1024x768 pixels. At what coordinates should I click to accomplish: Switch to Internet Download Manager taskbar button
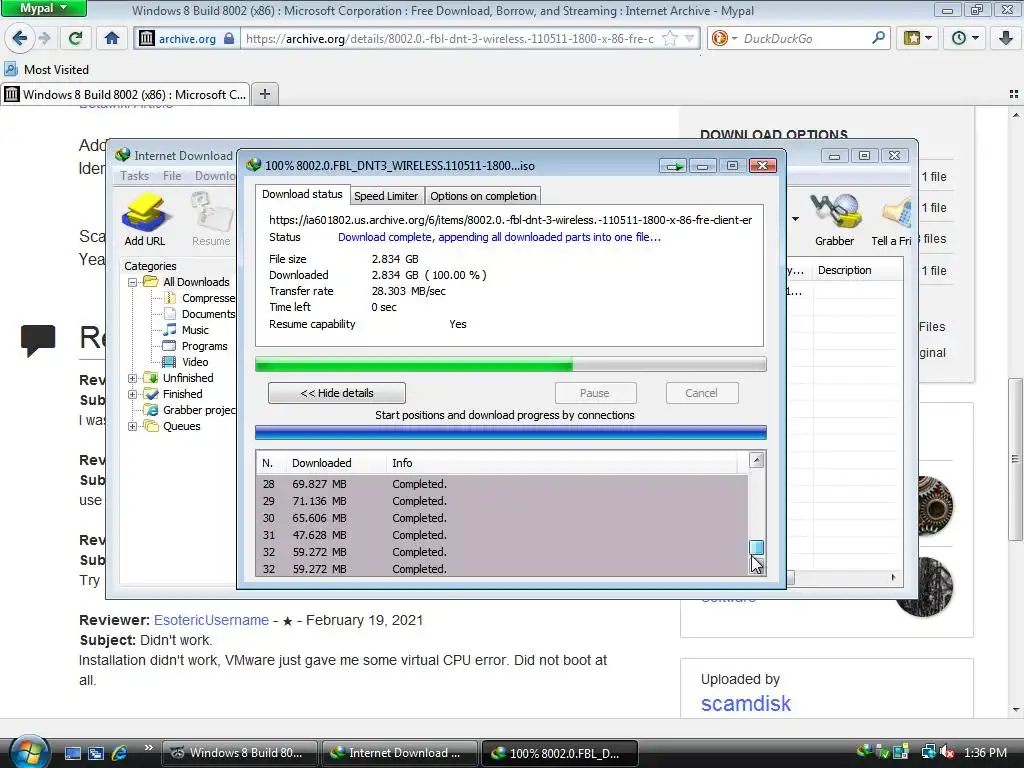point(398,753)
